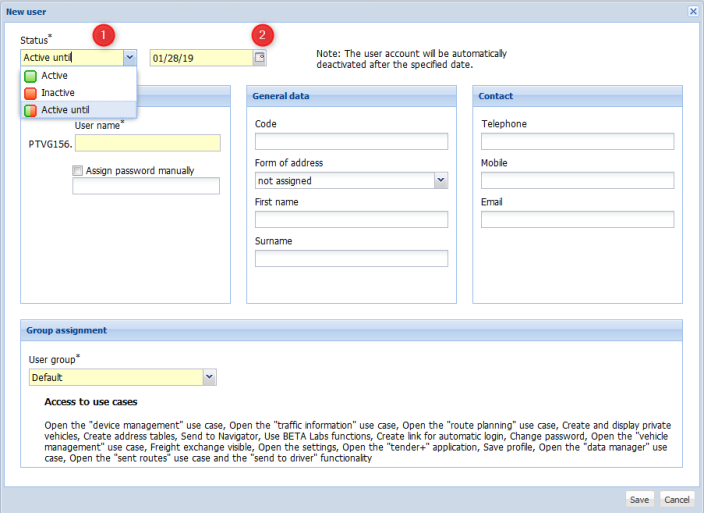Click the First name input field
This screenshot has width=704, height=513.
tap(351, 219)
